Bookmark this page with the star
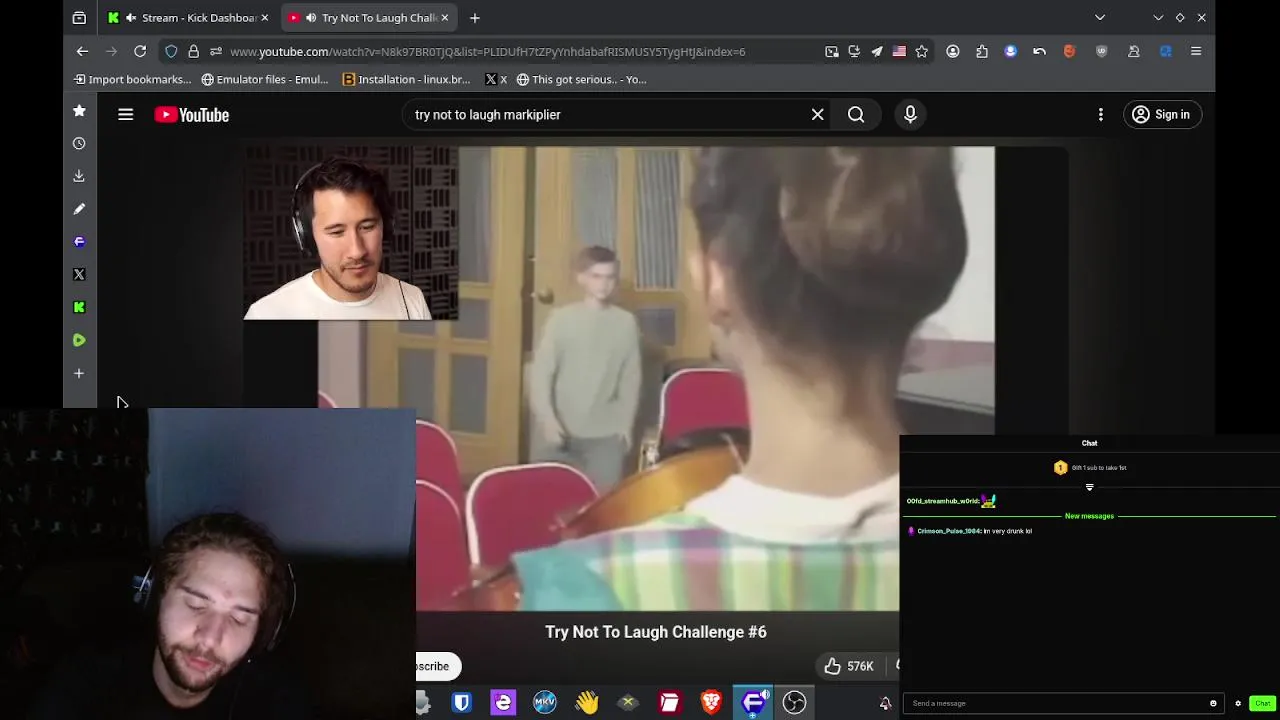The width and height of the screenshot is (1280, 720). click(922, 52)
